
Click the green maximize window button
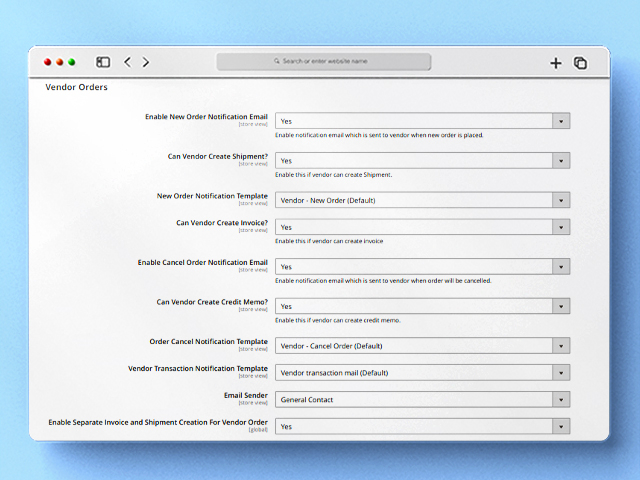pos(72,62)
